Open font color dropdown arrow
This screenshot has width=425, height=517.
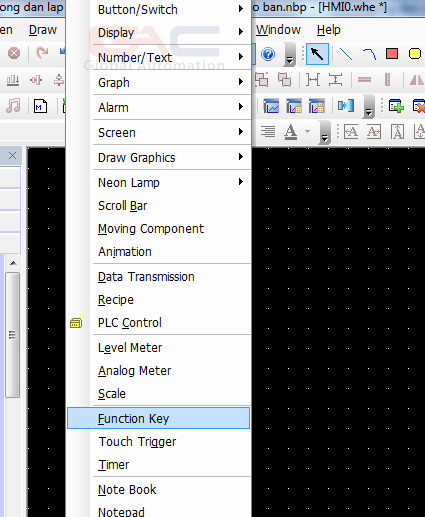pyautogui.click(x=307, y=132)
